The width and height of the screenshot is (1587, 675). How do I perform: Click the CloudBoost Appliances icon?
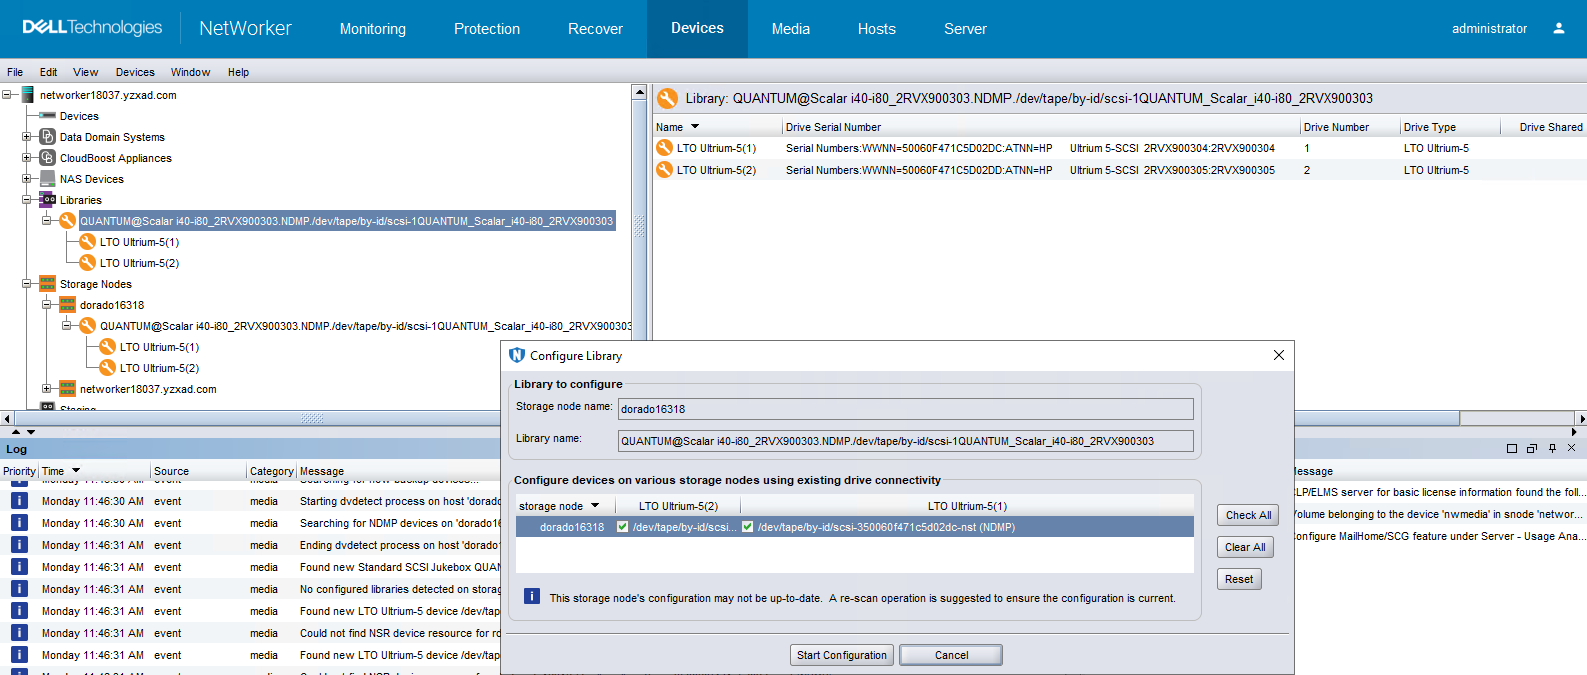[x=47, y=158]
